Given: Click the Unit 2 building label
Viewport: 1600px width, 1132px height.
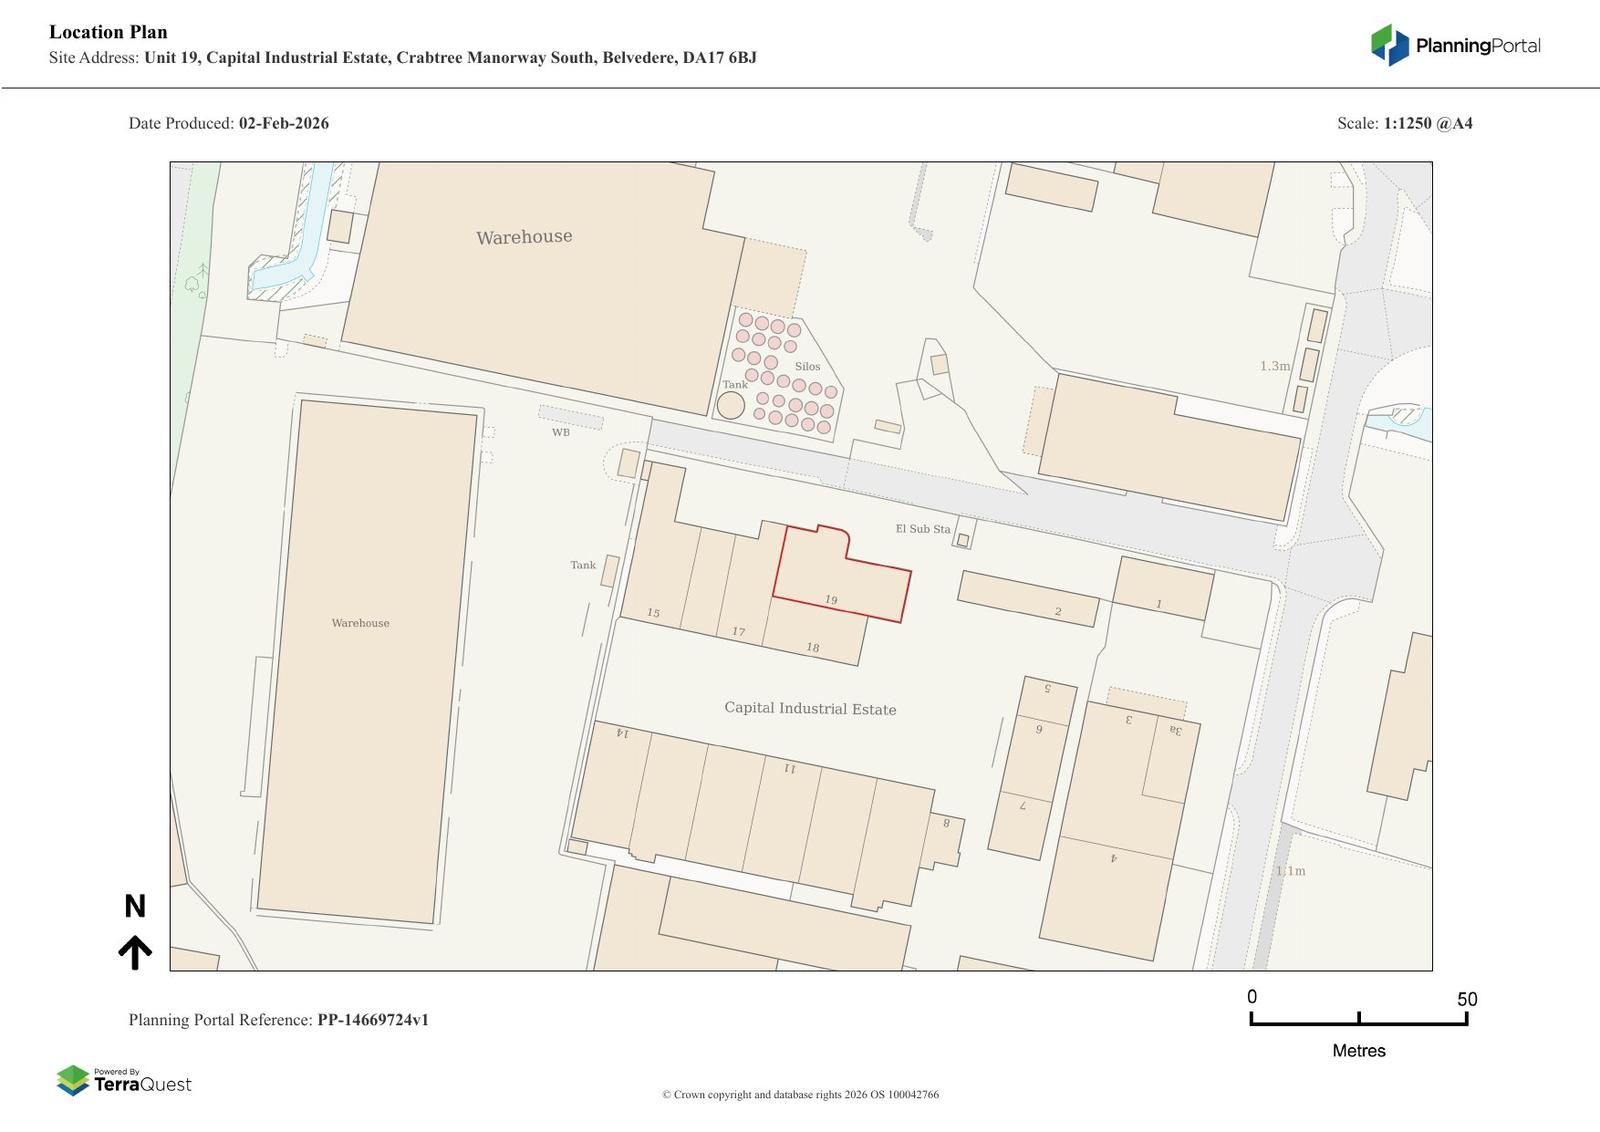Looking at the screenshot, I should [1057, 611].
